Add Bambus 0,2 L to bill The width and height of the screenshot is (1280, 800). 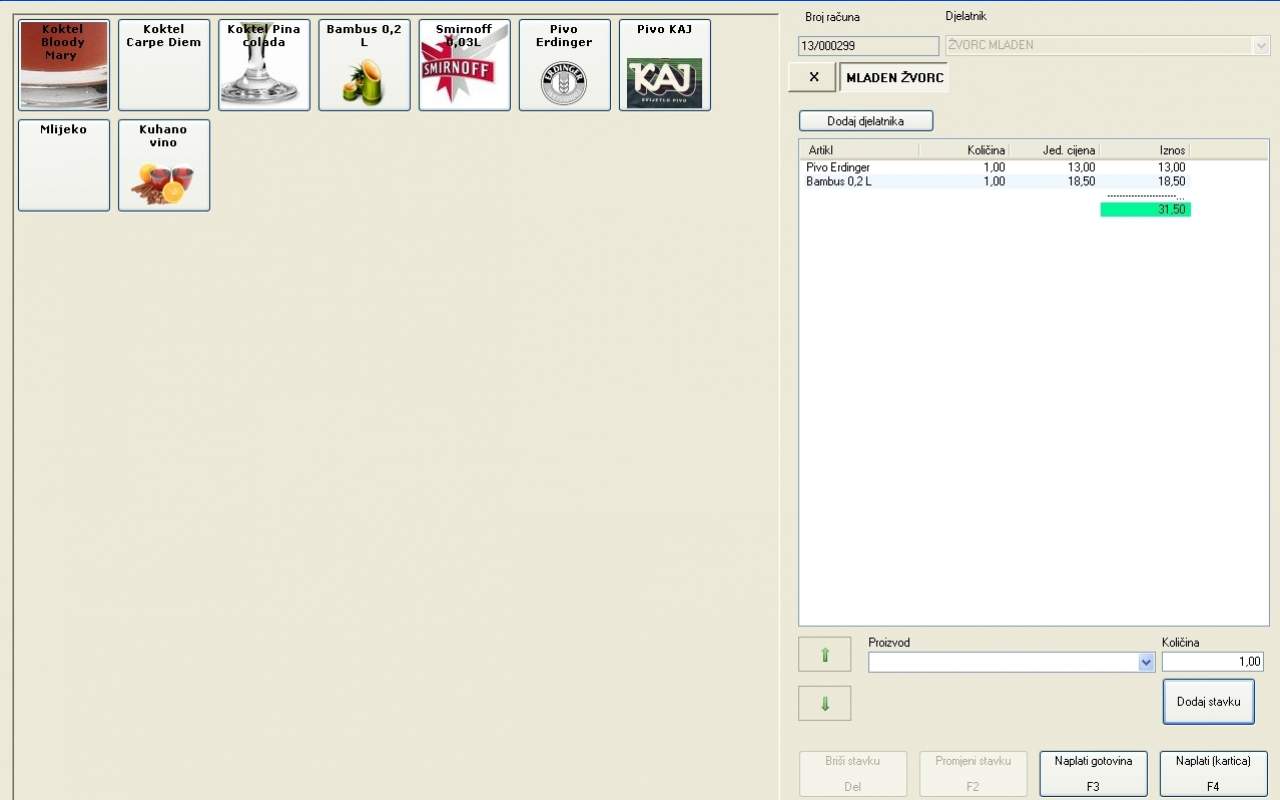(364, 65)
